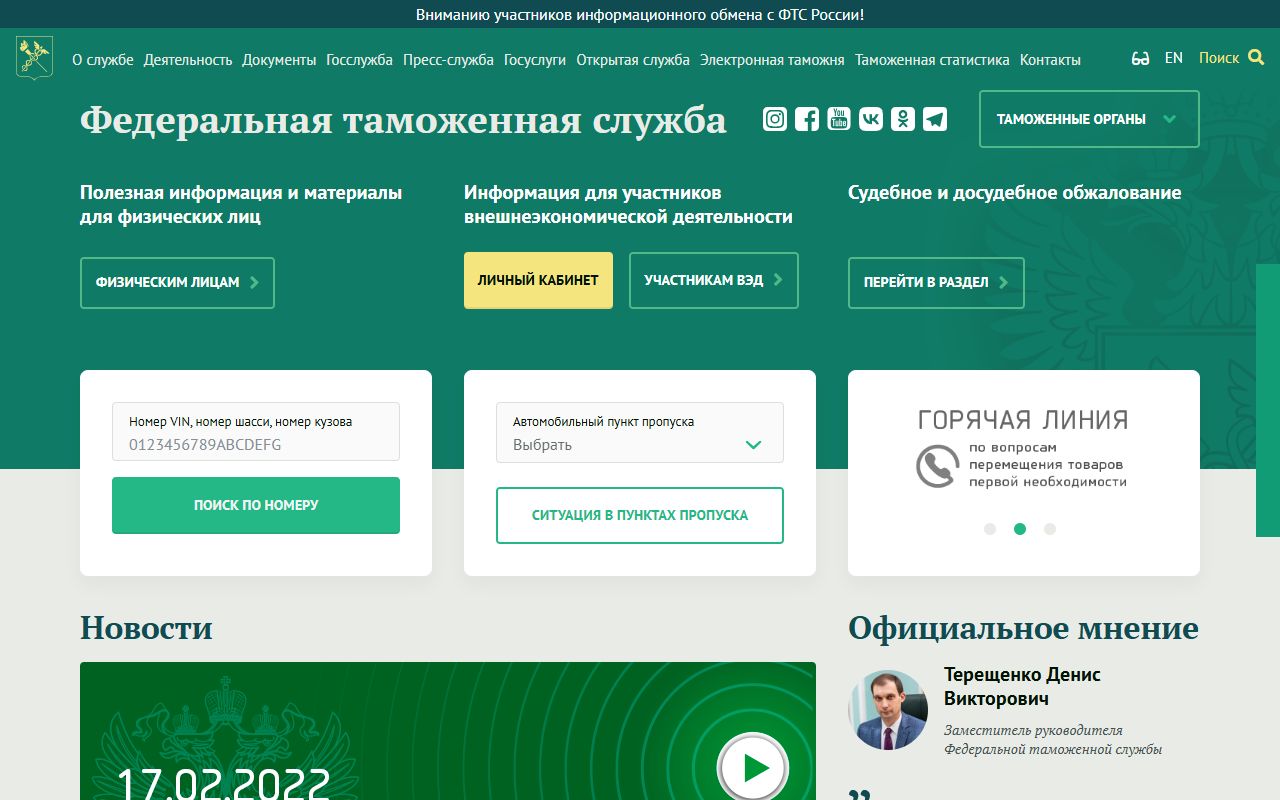Screen dimensions: 1280x800
Task: Open the Открытая служба menu
Action: (633, 60)
